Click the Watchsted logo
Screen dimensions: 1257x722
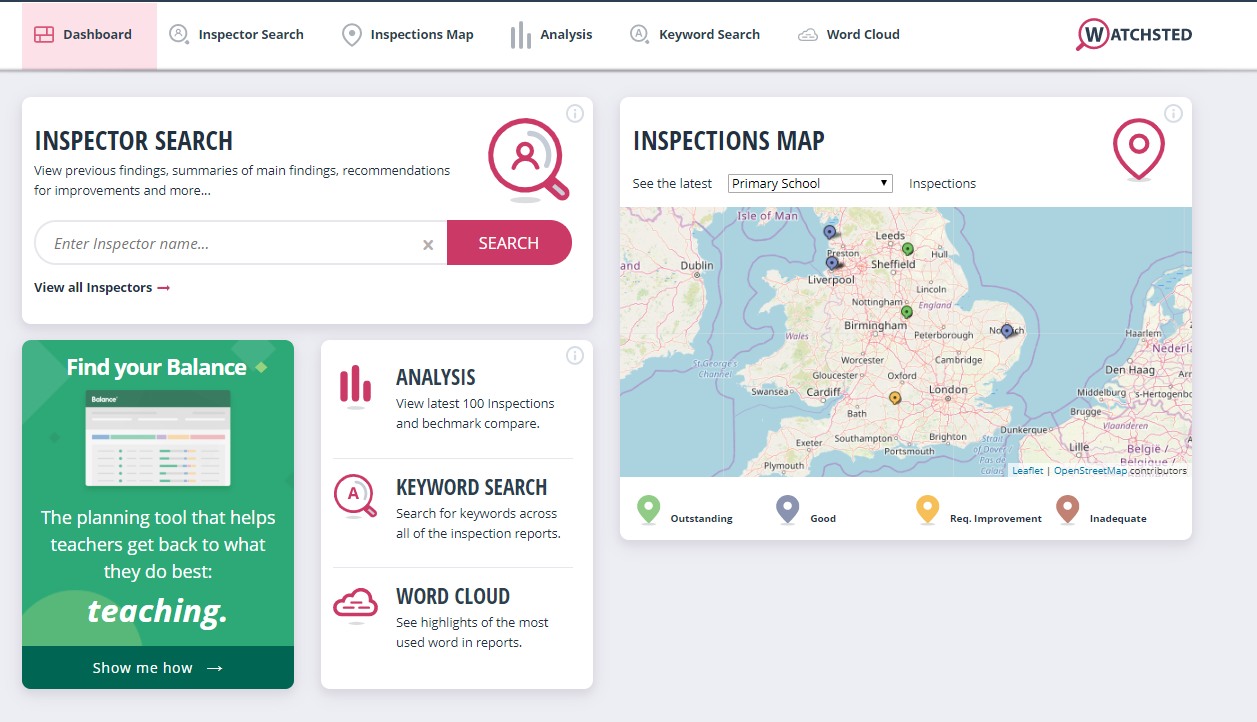[x=1134, y=35]
